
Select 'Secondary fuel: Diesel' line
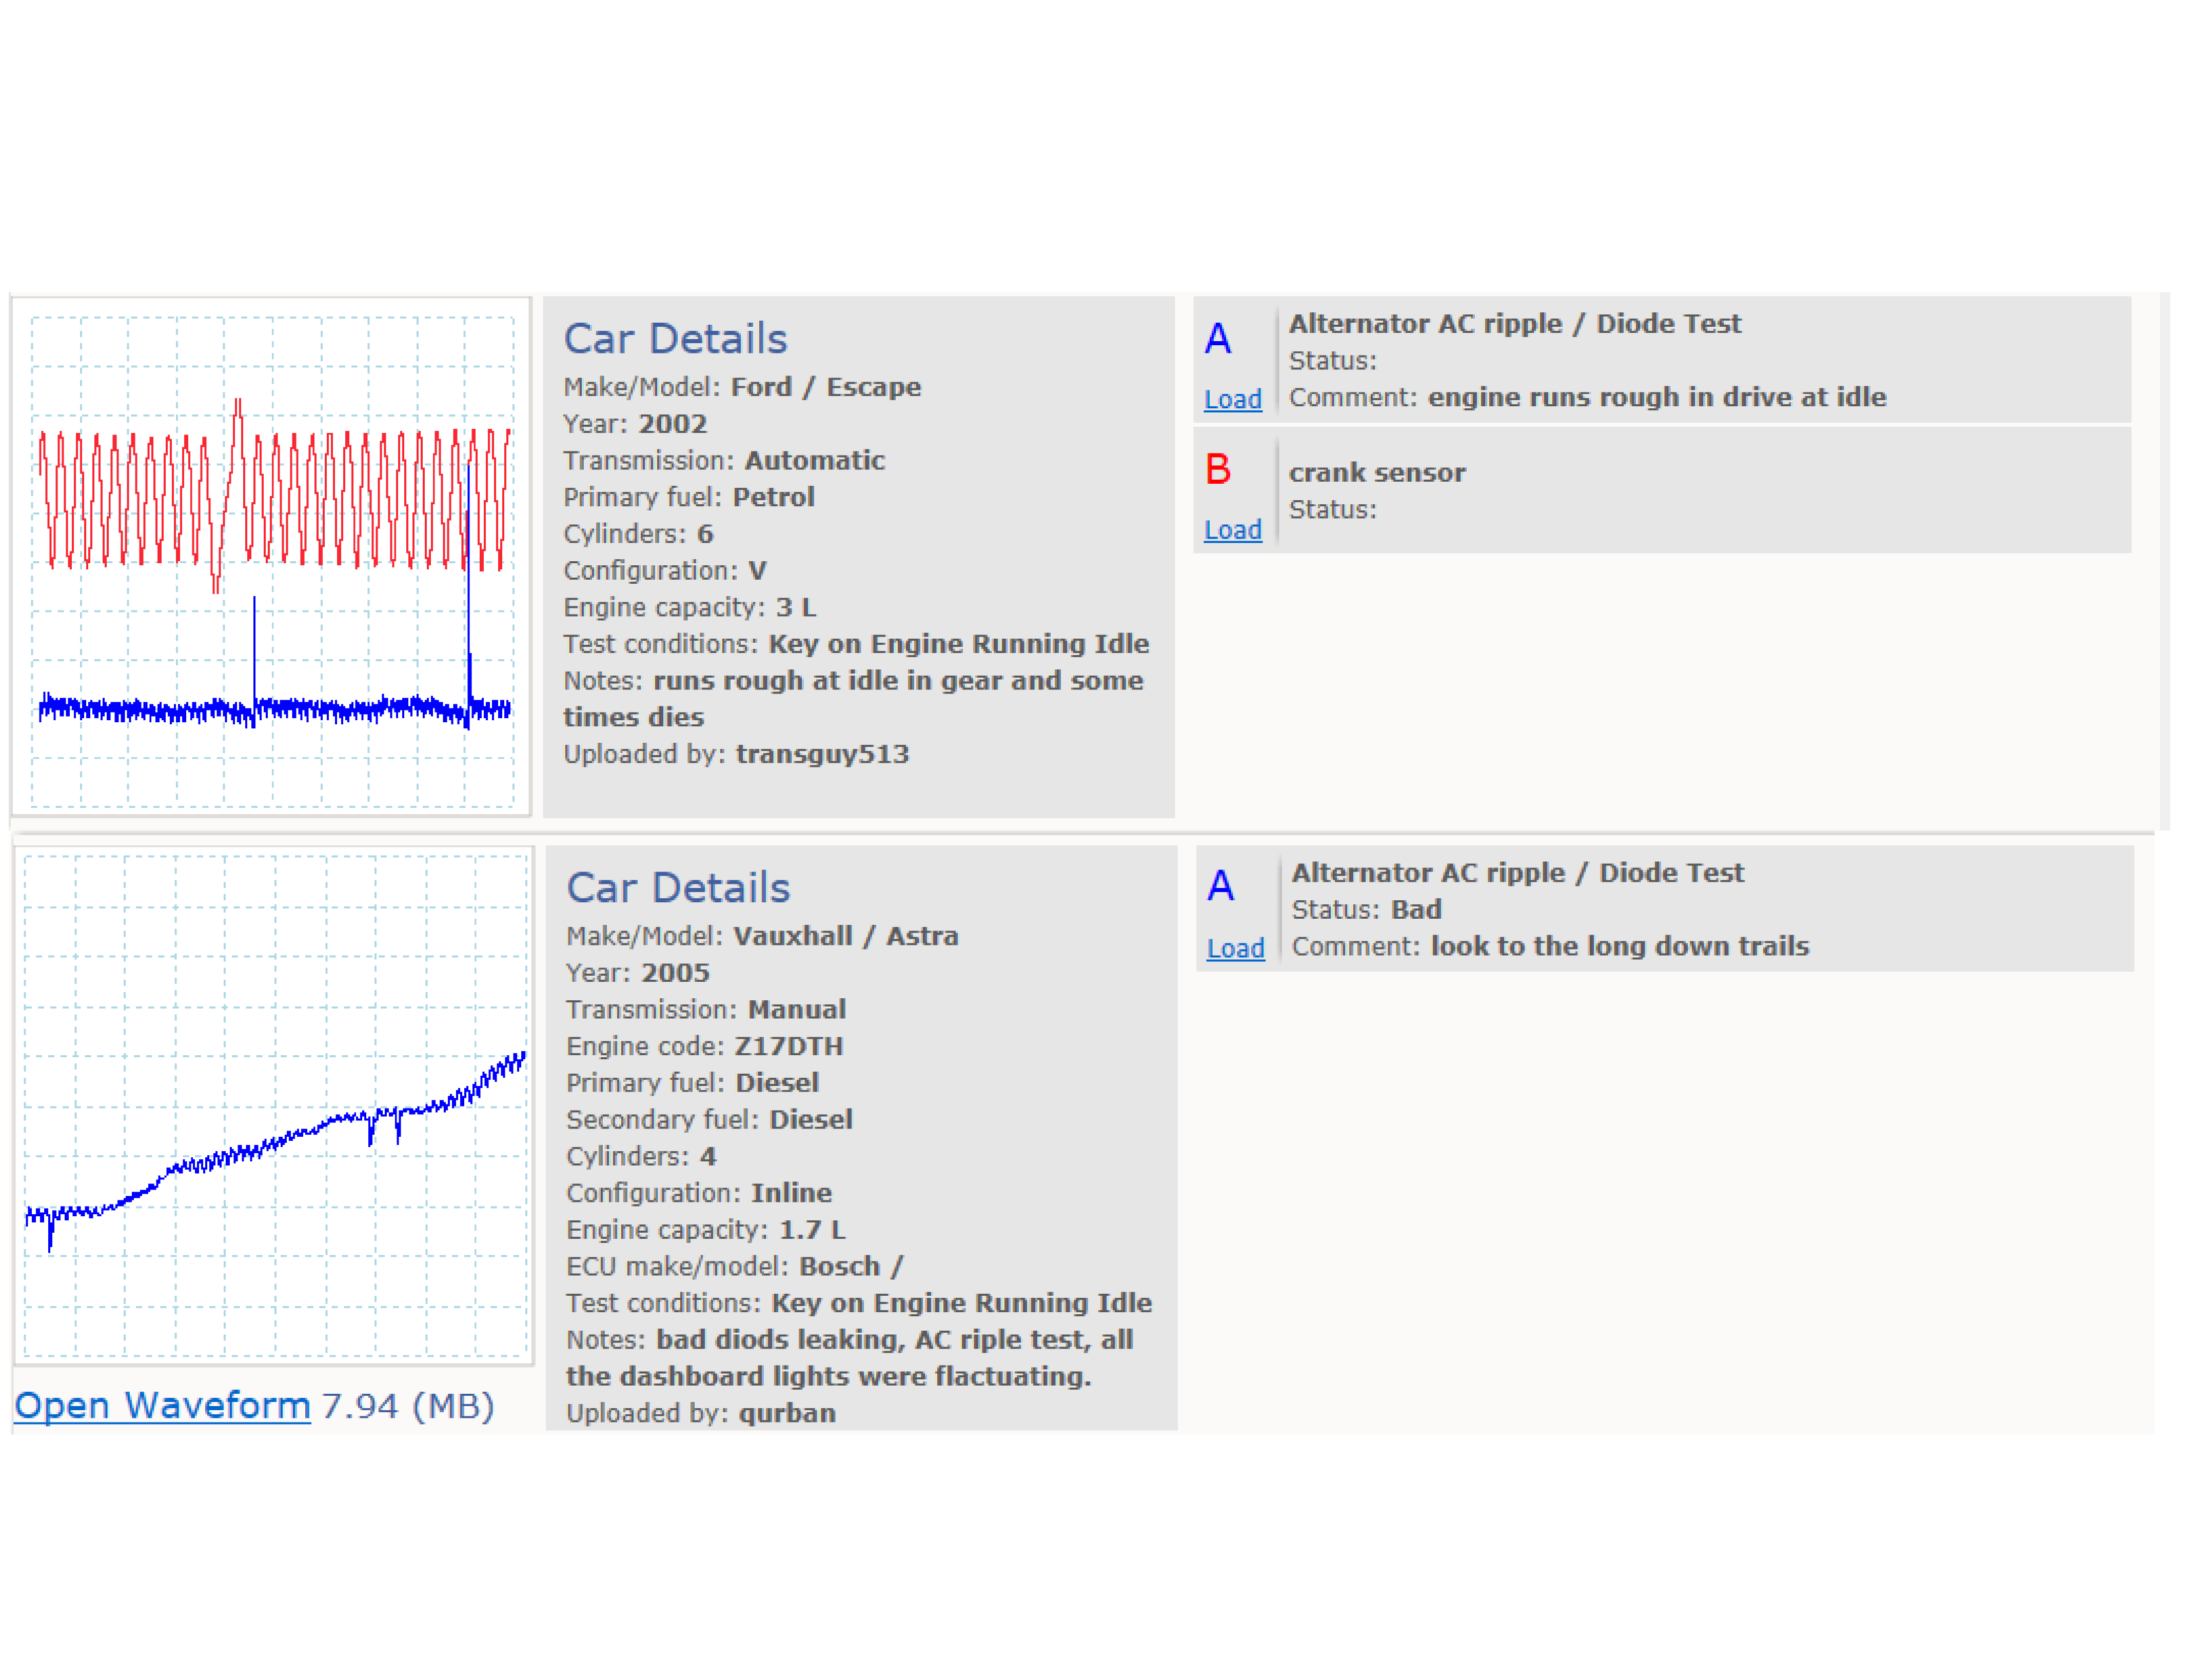click(709, 1120)
